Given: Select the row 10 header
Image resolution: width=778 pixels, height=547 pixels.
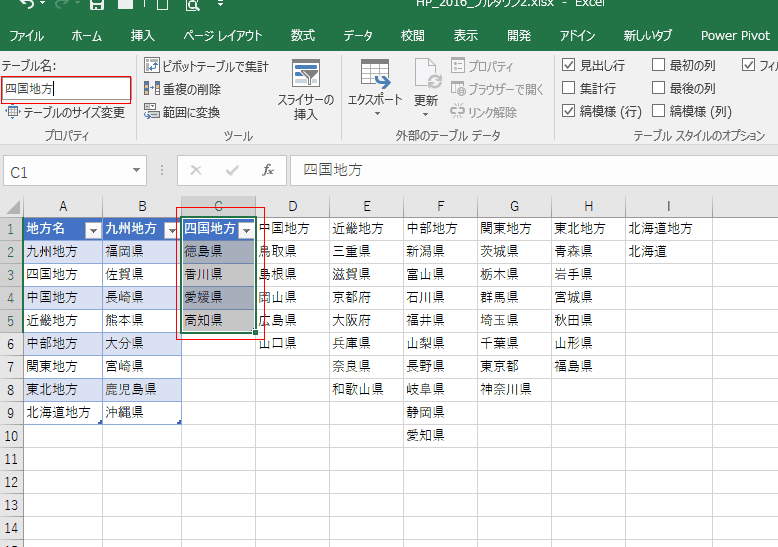Looking at the screenshot, I should point(11,436).
